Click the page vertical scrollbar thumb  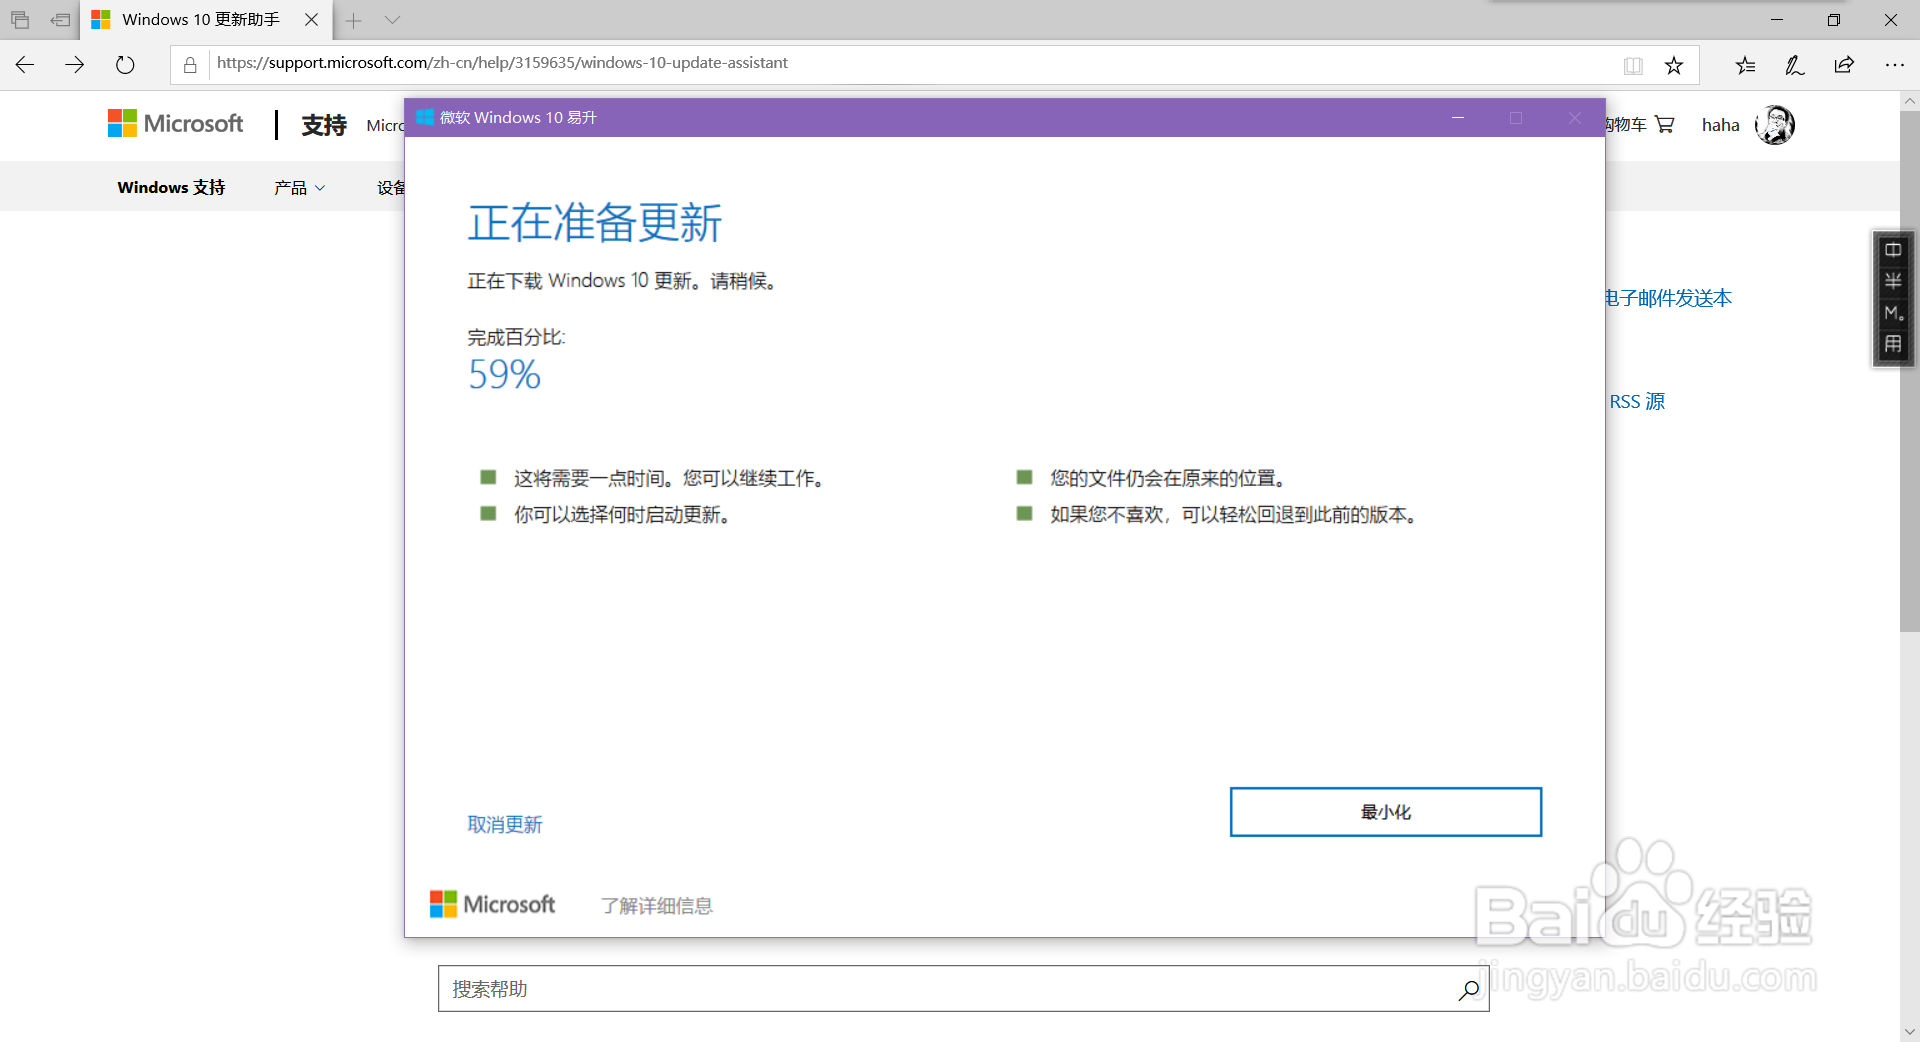pyautogui.click(x=1910, y=371)
